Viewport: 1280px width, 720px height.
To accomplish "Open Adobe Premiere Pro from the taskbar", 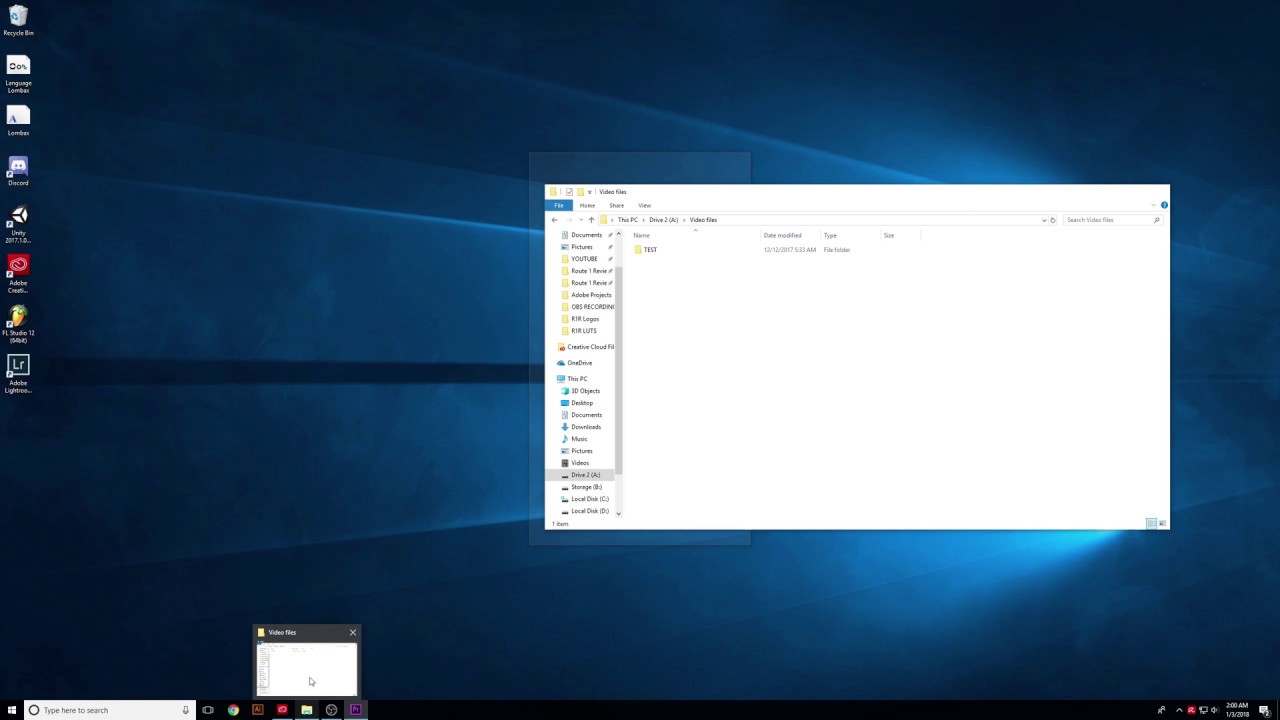I will [355, 710].
